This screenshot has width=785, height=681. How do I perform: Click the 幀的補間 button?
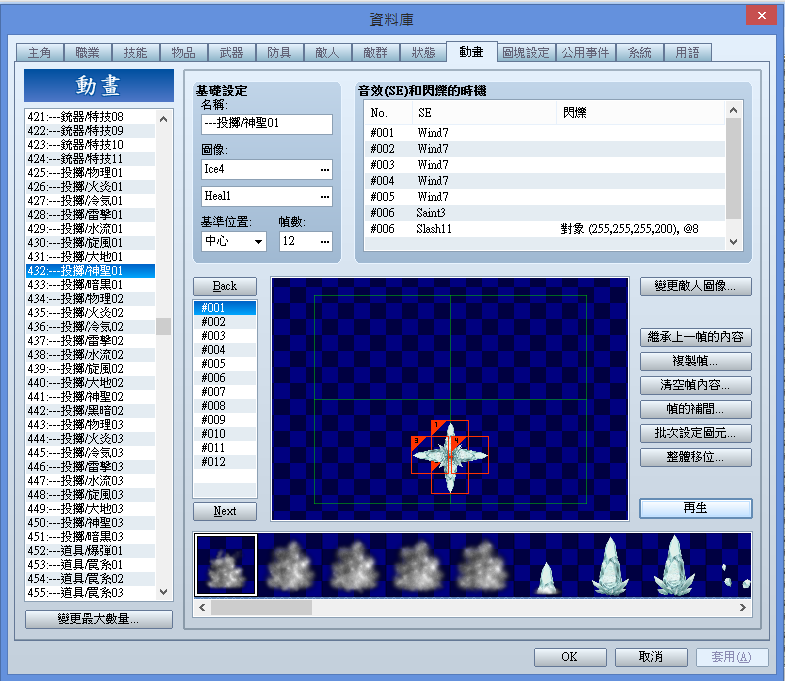click(x=695, y=409)
